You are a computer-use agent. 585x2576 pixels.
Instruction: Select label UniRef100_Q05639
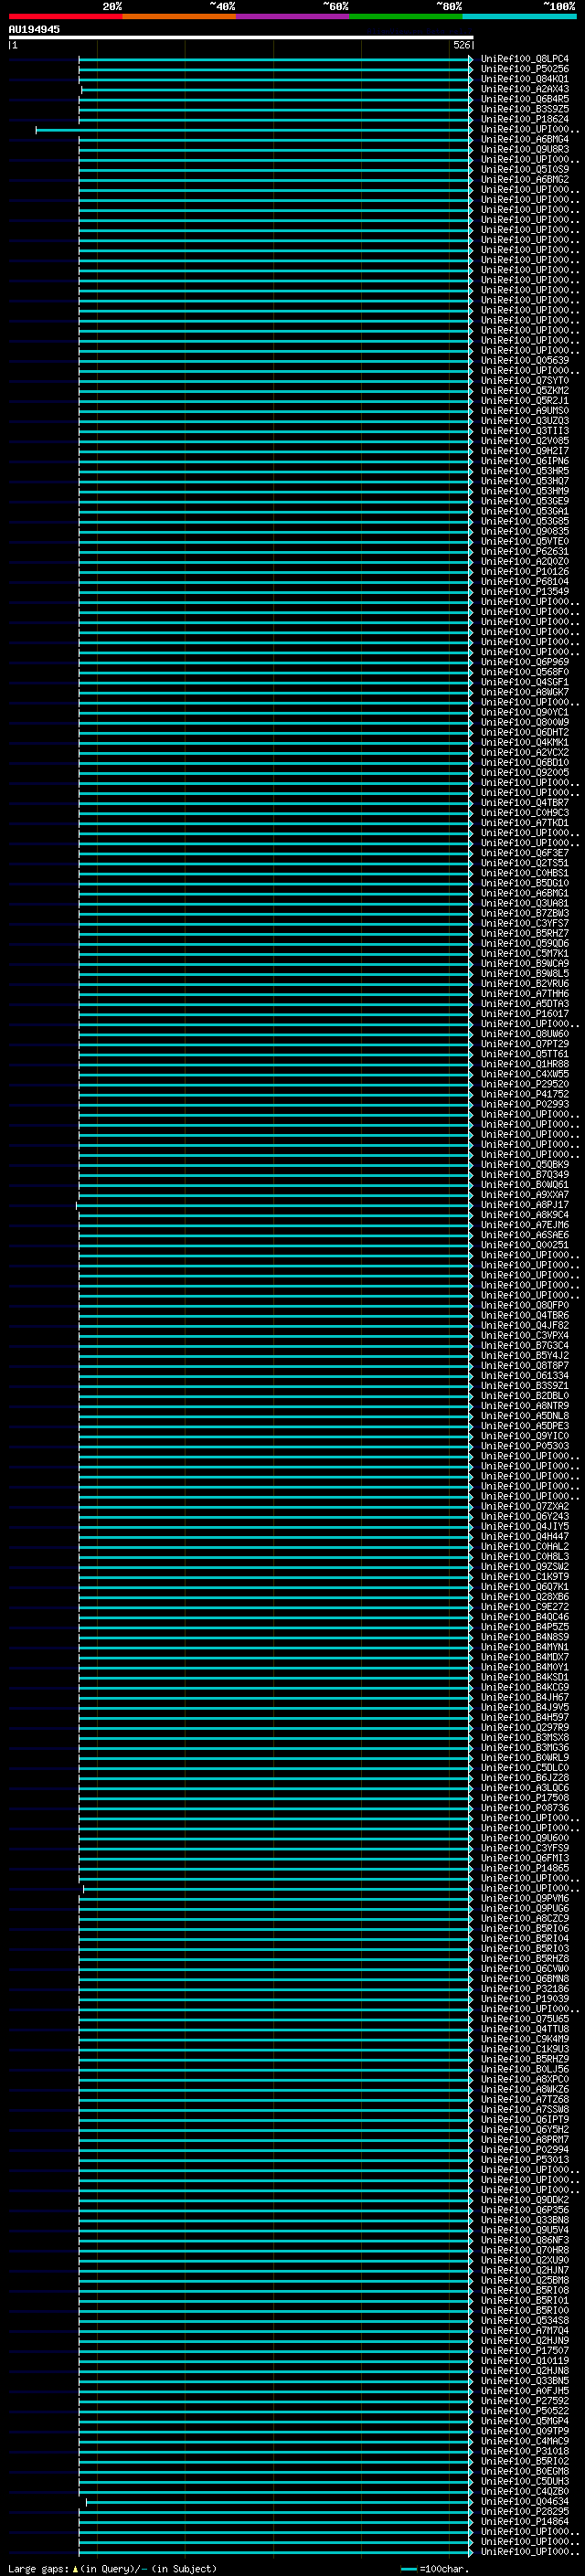tap(525, 360)
